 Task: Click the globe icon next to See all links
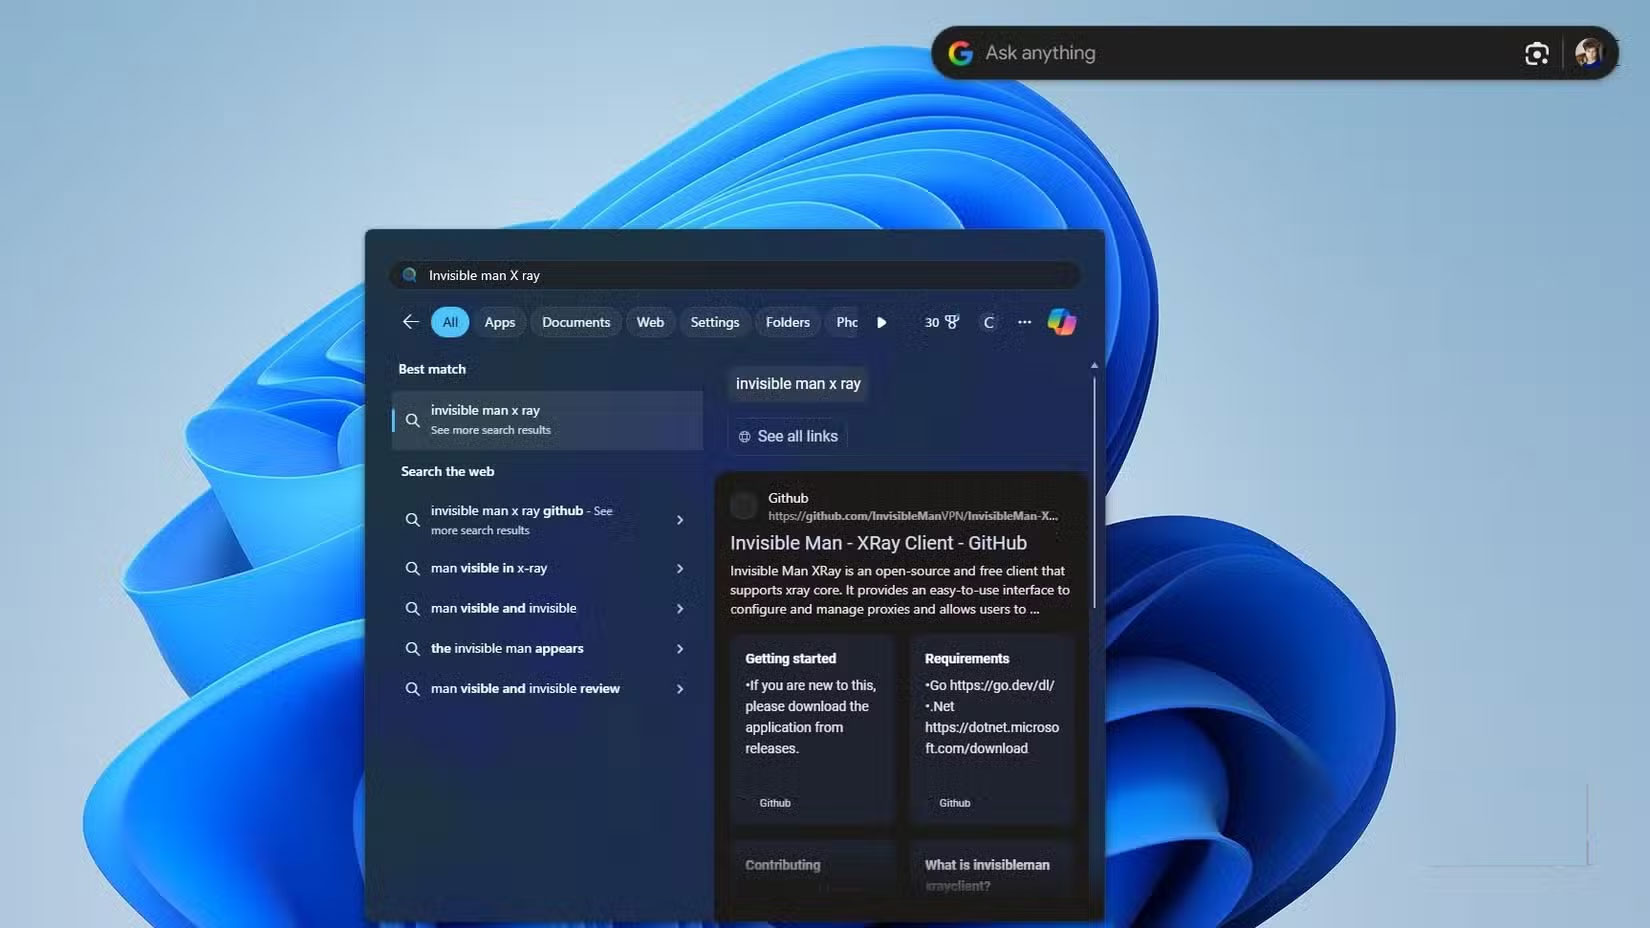click(x=743, y=436)
